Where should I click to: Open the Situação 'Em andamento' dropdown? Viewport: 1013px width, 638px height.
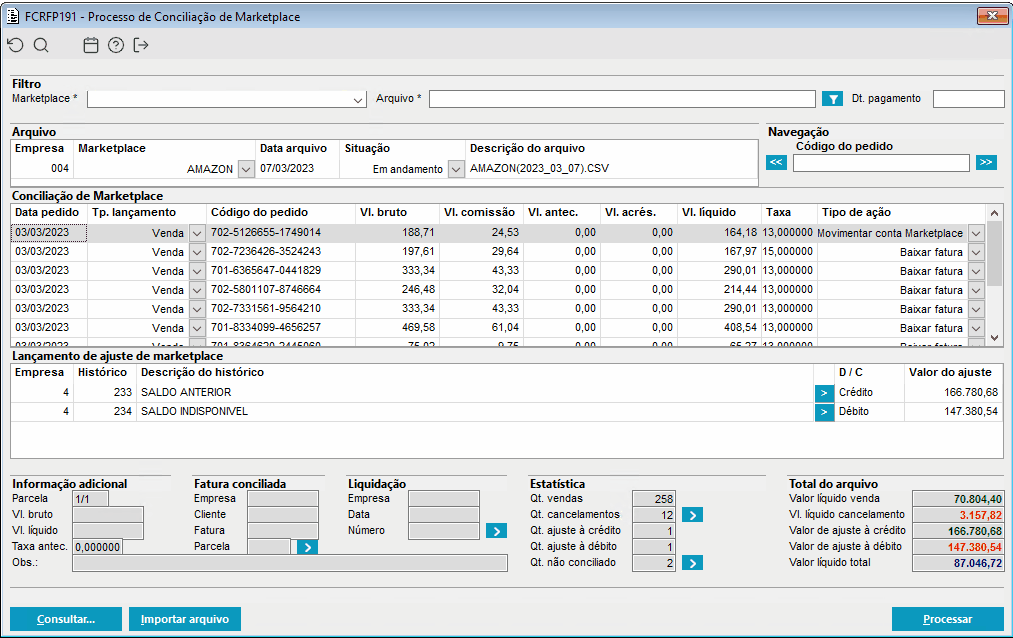click(x=456, y=169)
